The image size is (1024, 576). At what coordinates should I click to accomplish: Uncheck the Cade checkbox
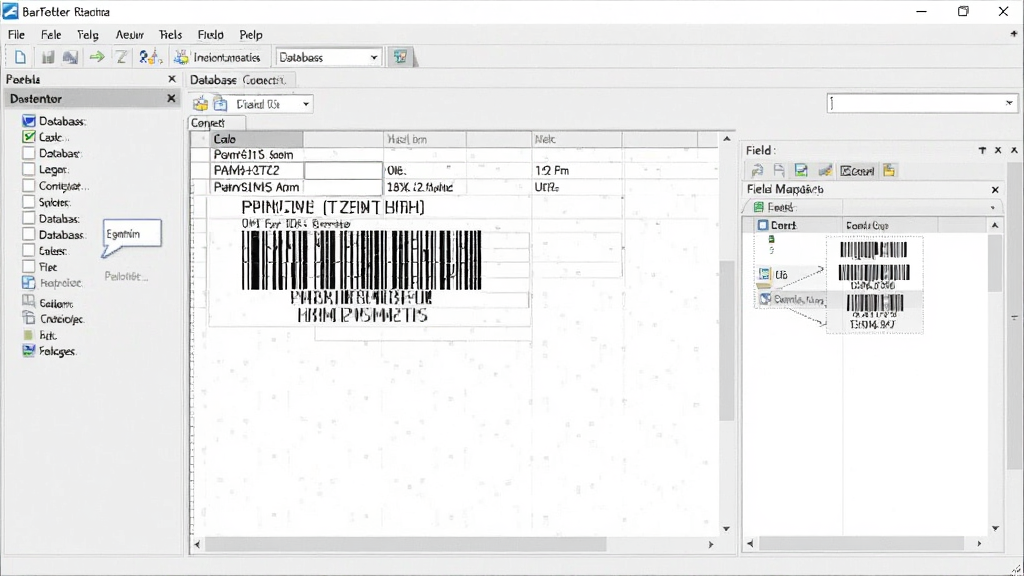29,136
